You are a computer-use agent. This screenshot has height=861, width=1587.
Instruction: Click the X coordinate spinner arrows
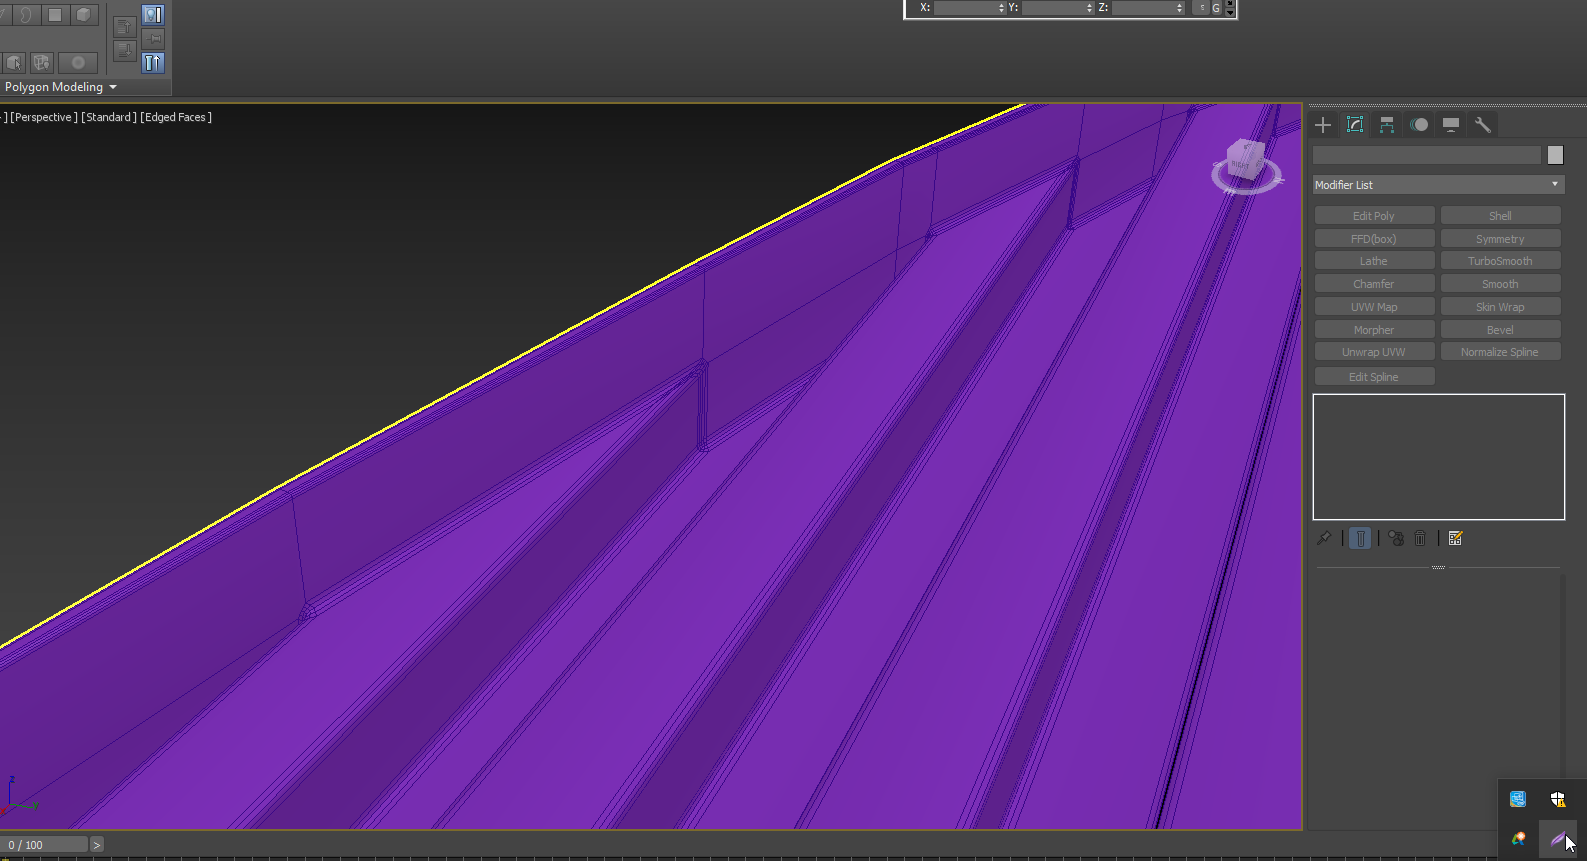pyautogui.click(x=1002, y=8)
